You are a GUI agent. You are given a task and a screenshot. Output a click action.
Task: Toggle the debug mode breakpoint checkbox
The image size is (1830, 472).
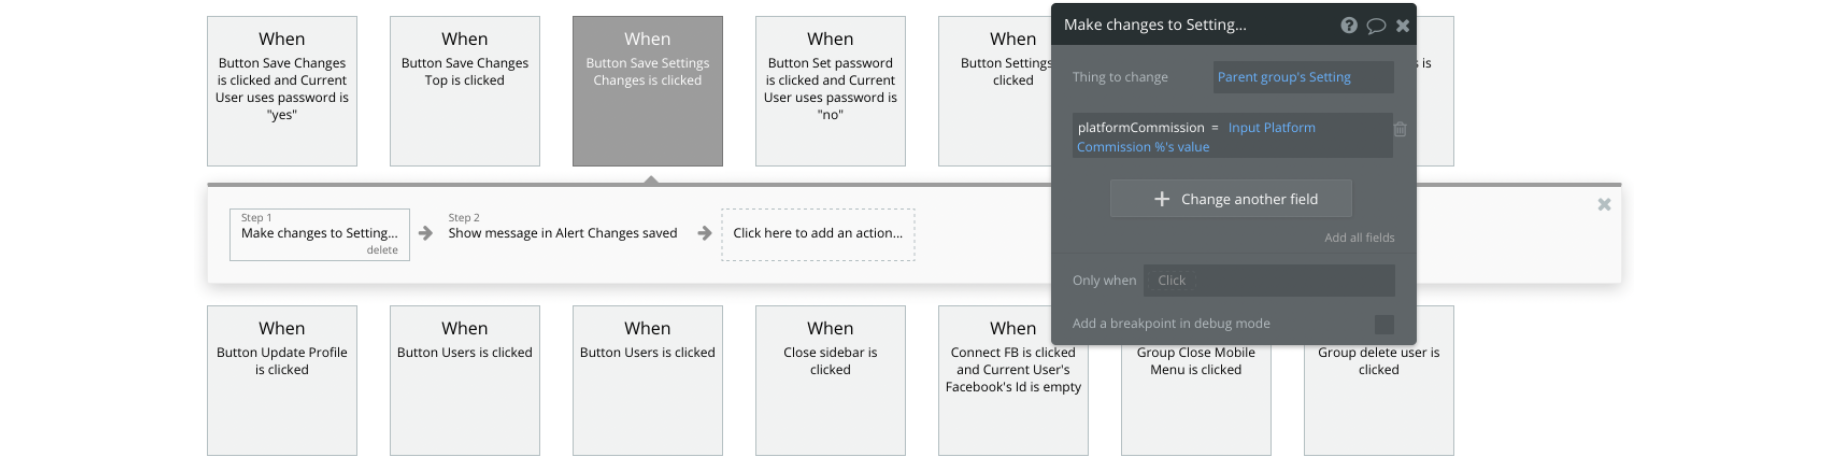(1384, 324)
